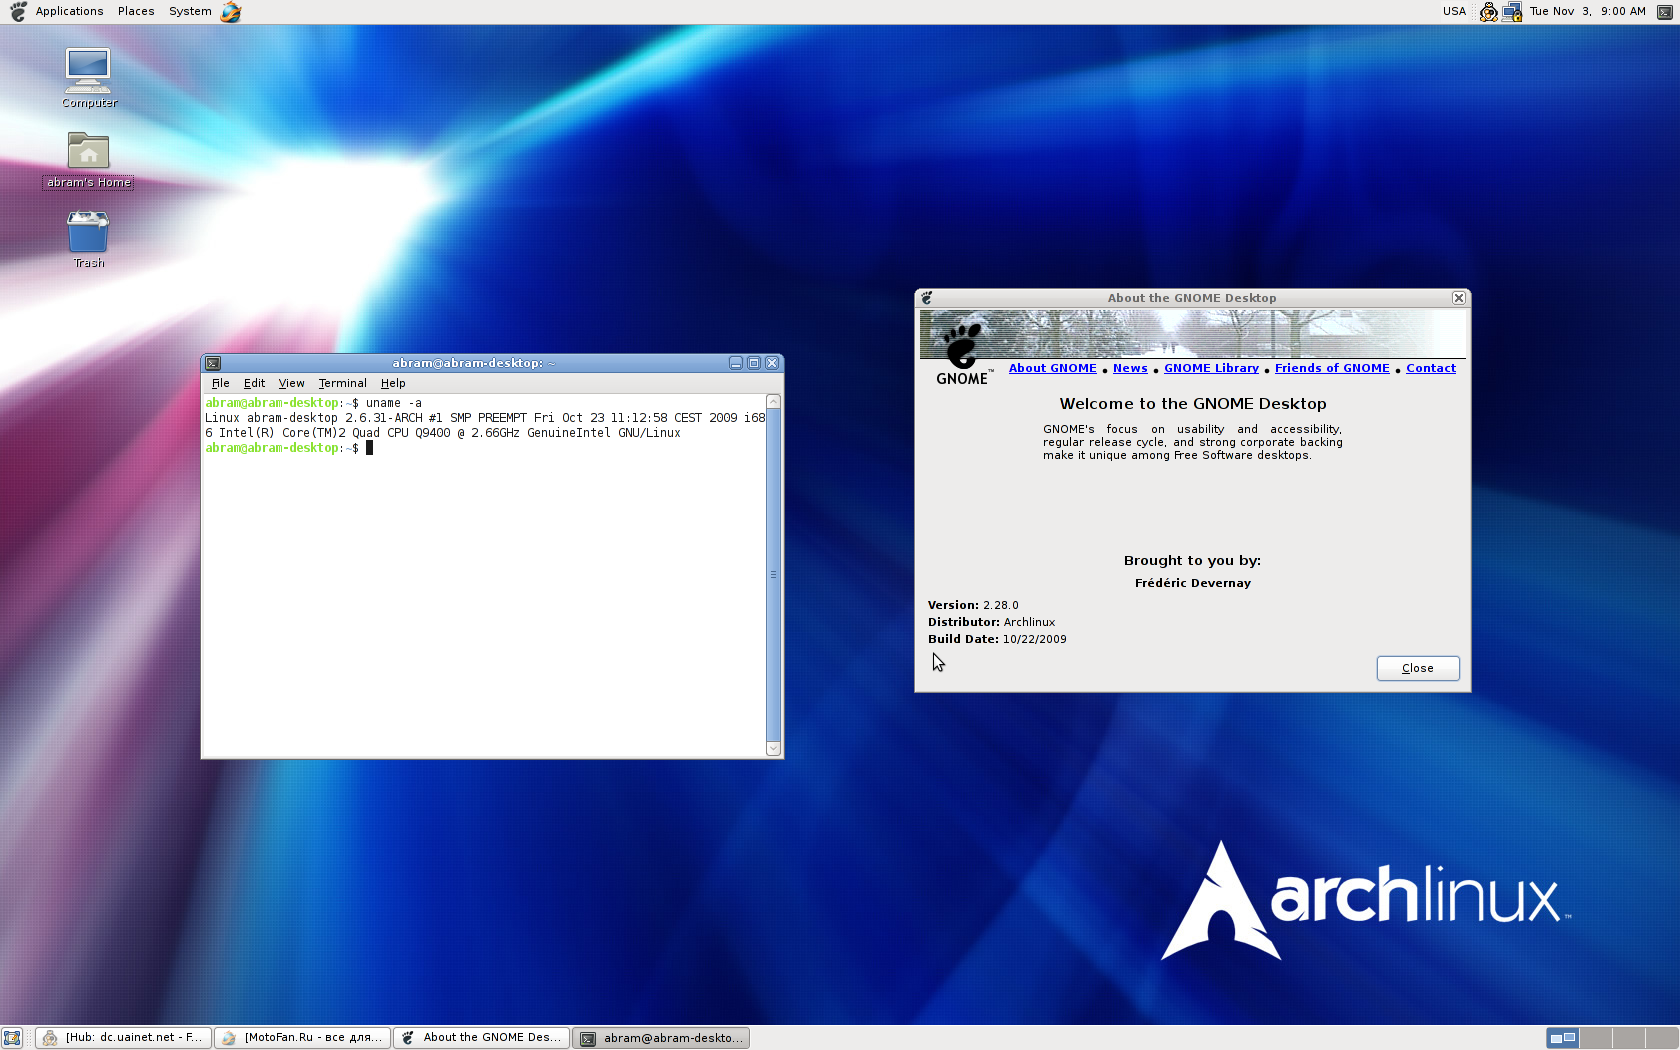
Task: Click the 'Frédéric Devernay' credit name
Action: (x=1192, y=583)
